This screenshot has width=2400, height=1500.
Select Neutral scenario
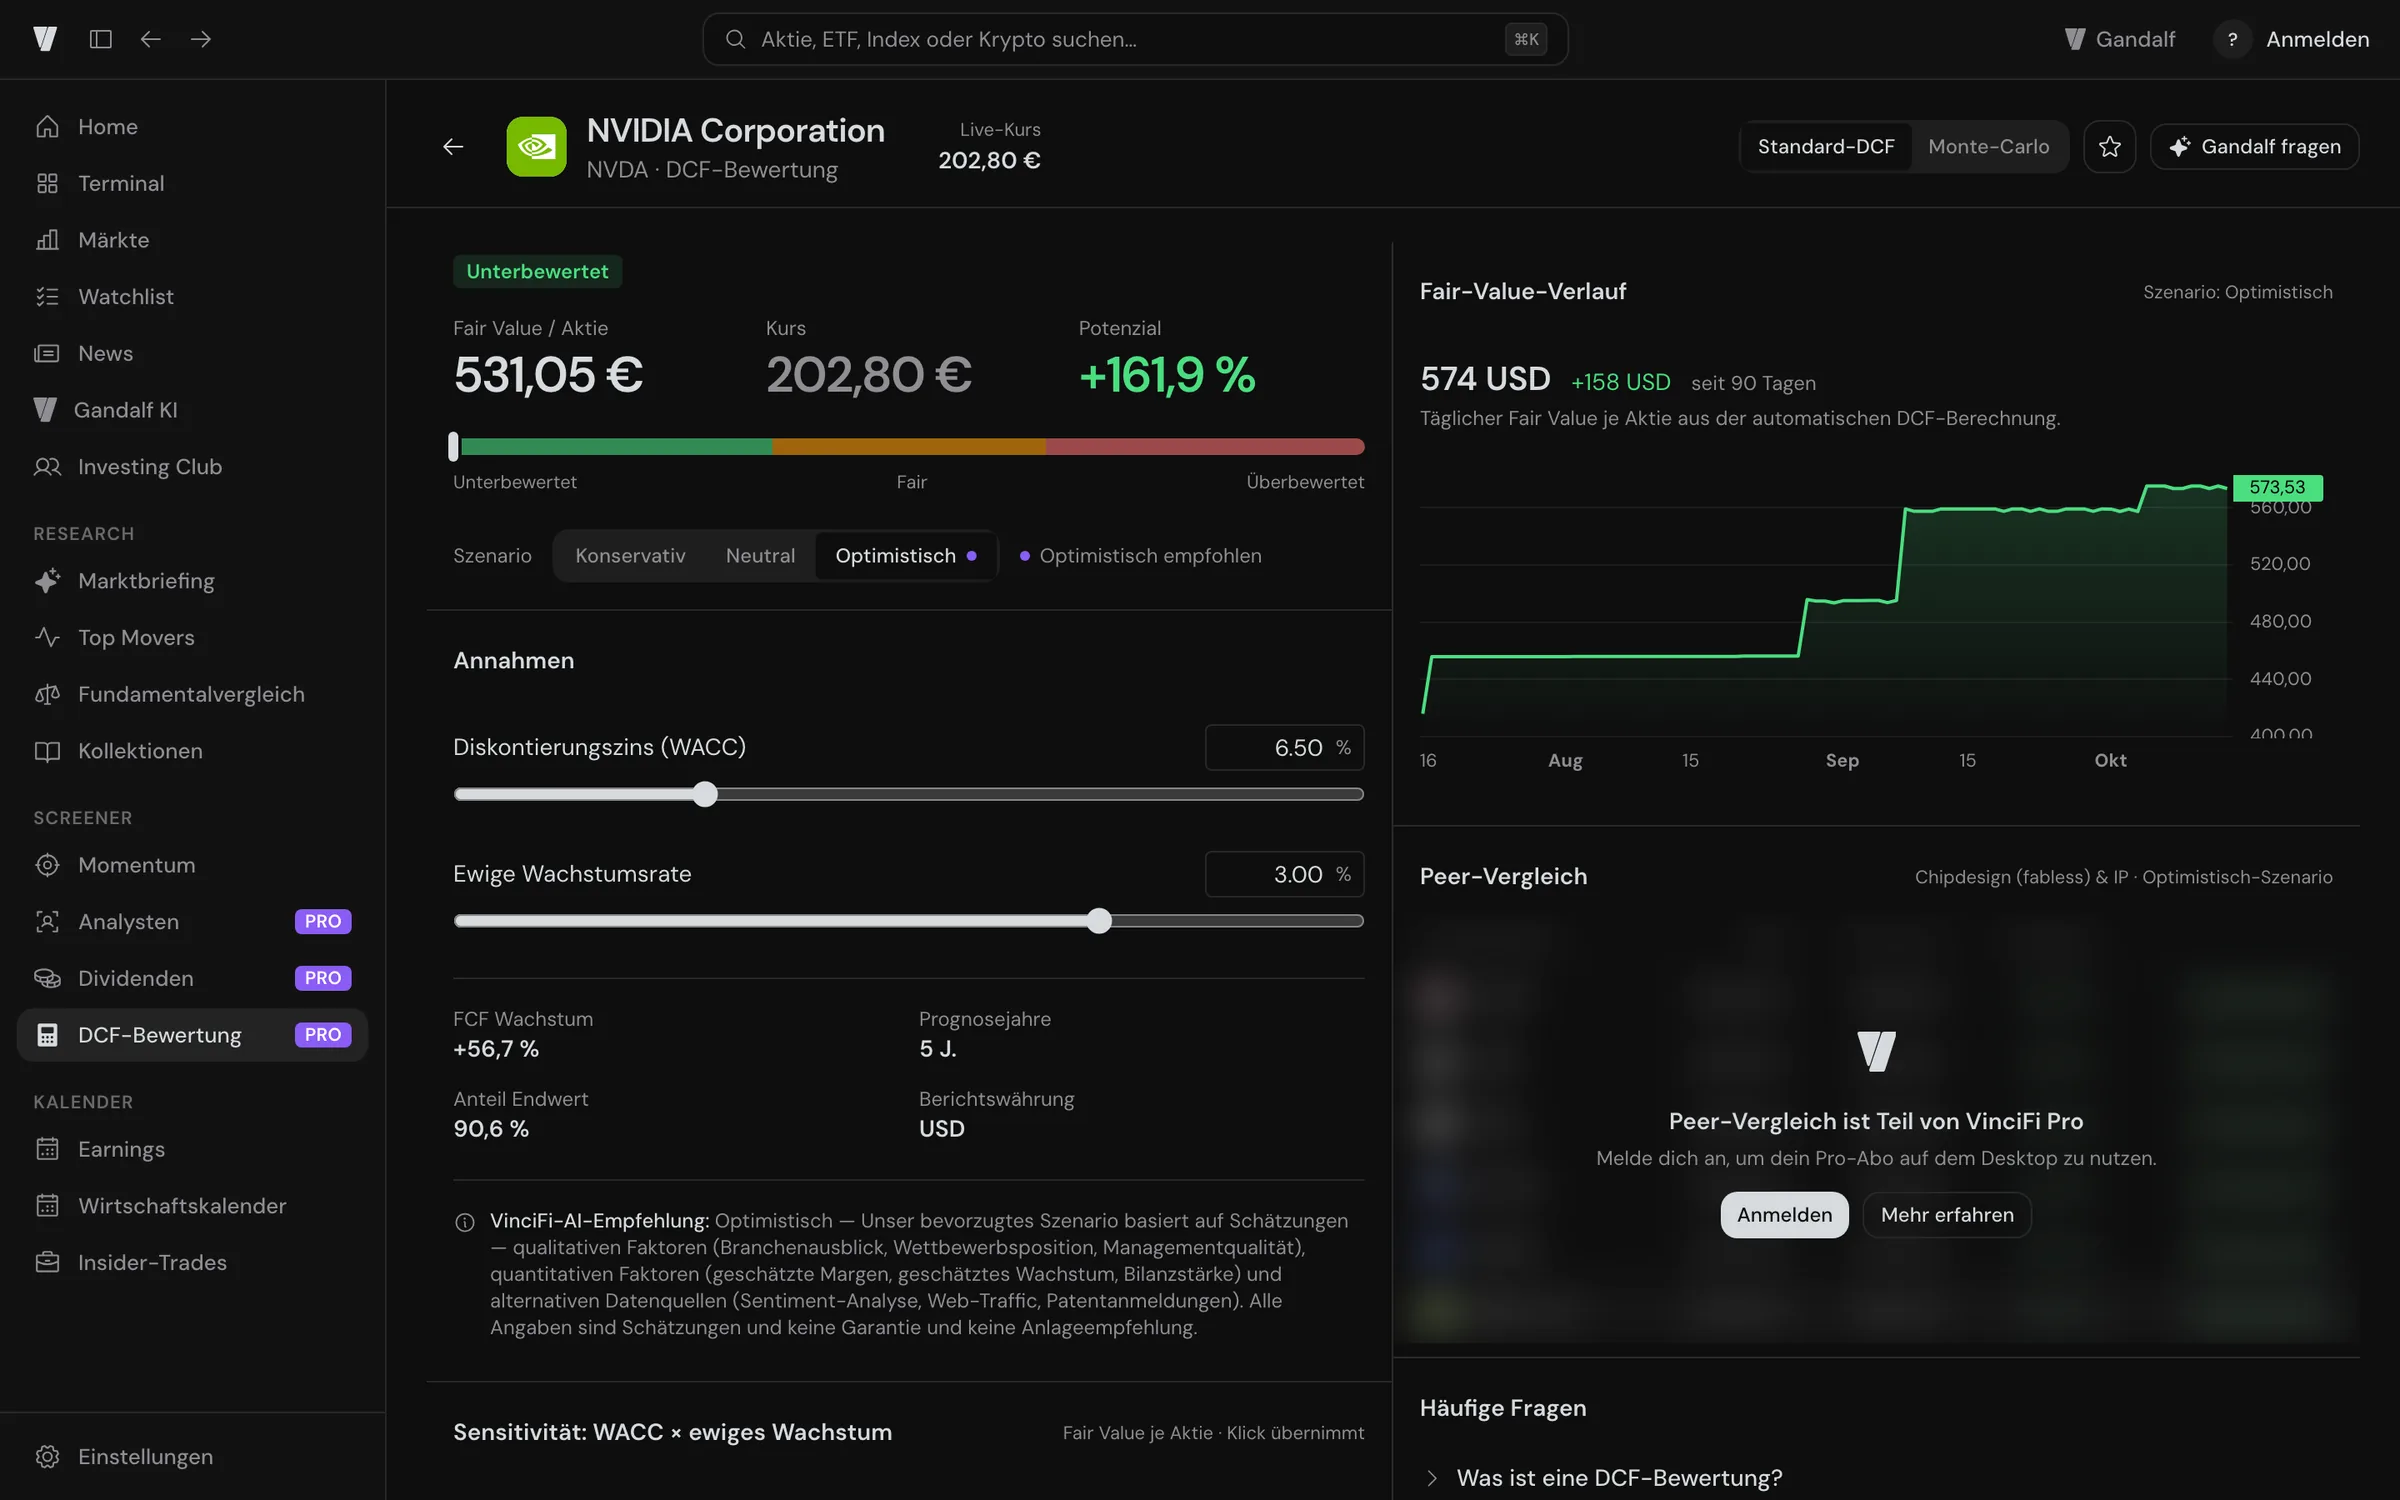[760, 556]
